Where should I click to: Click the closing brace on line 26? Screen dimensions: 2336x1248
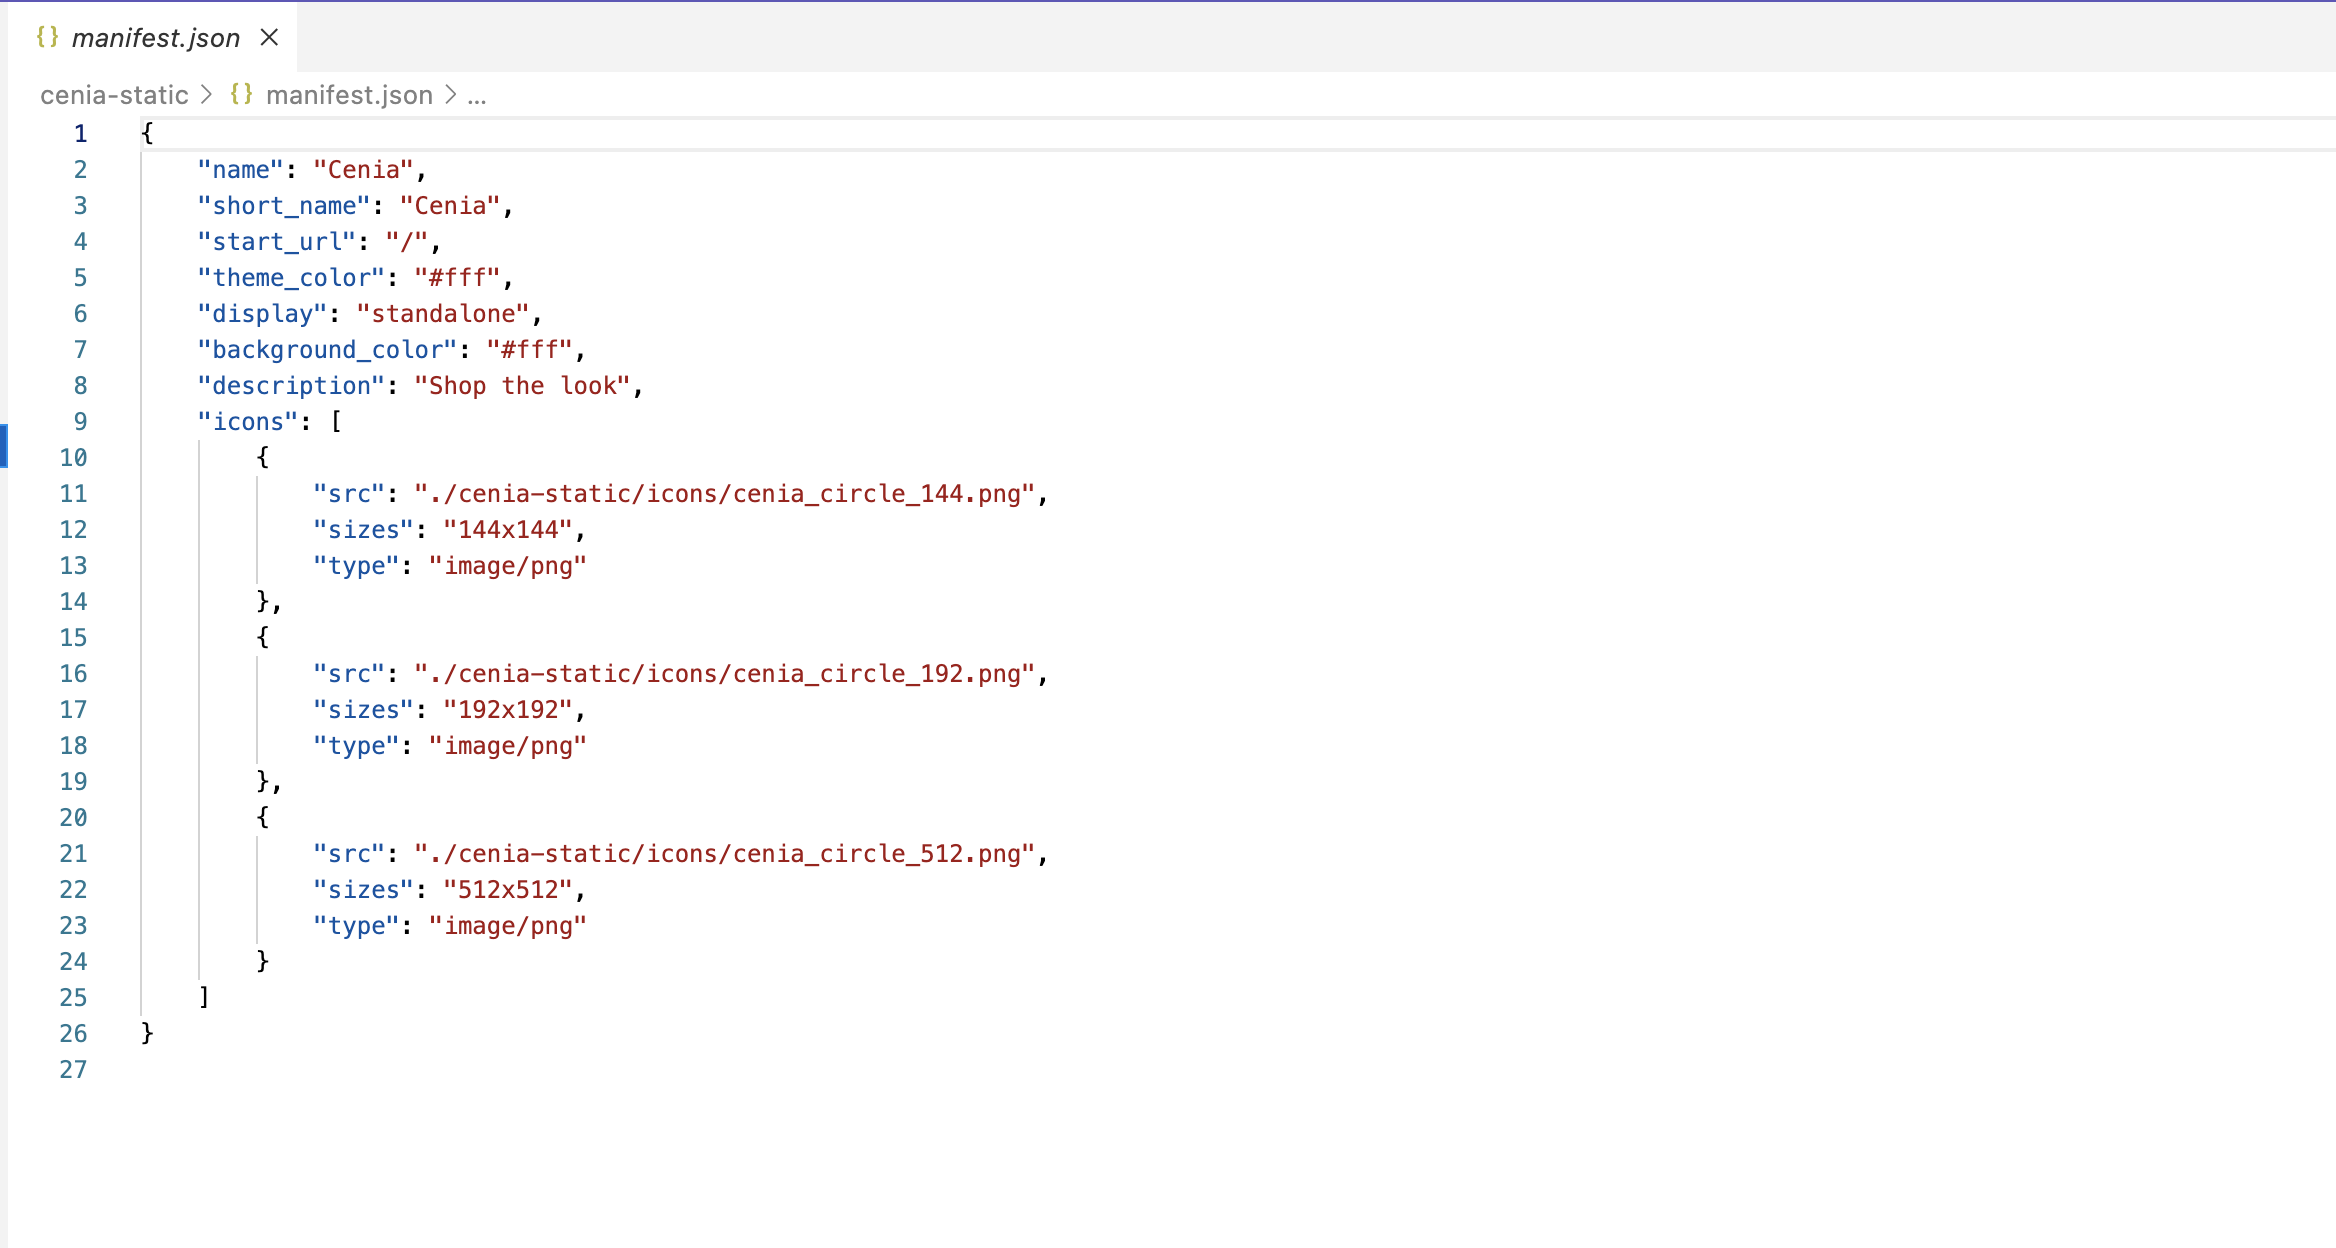147,1034
